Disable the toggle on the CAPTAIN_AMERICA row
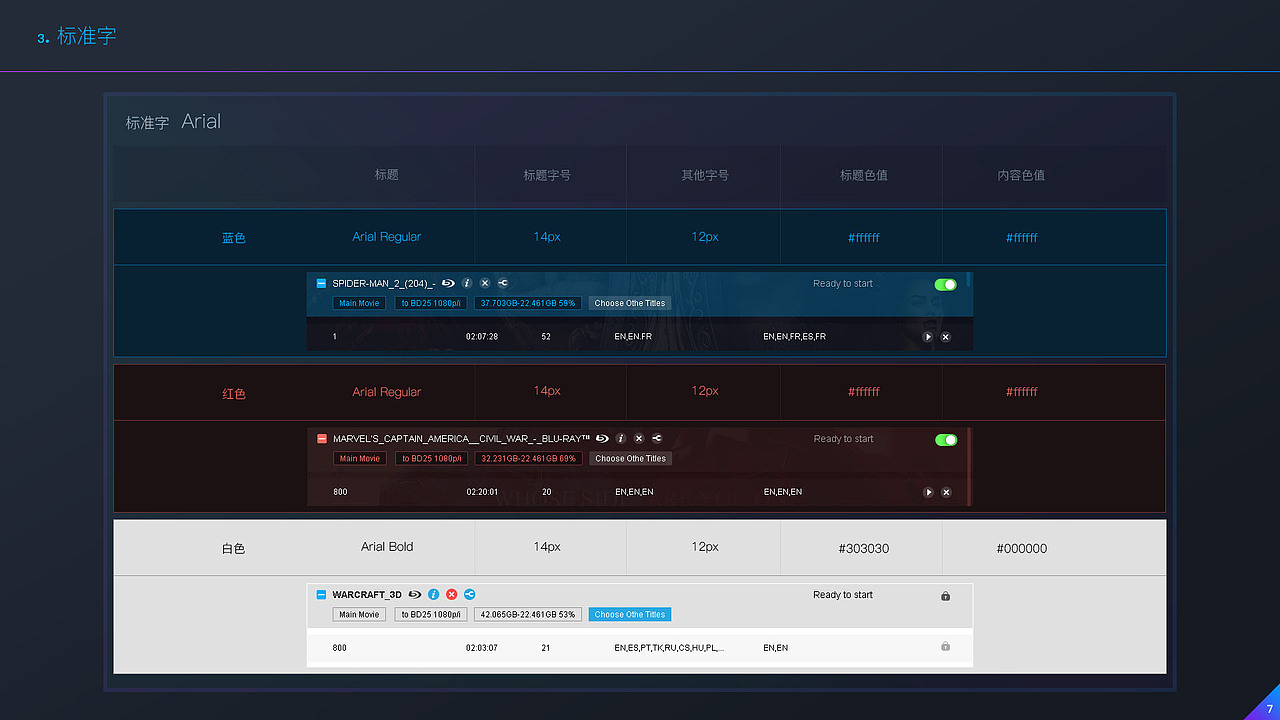The width and height of the screenshot is (1280, 720). (945, 439)
